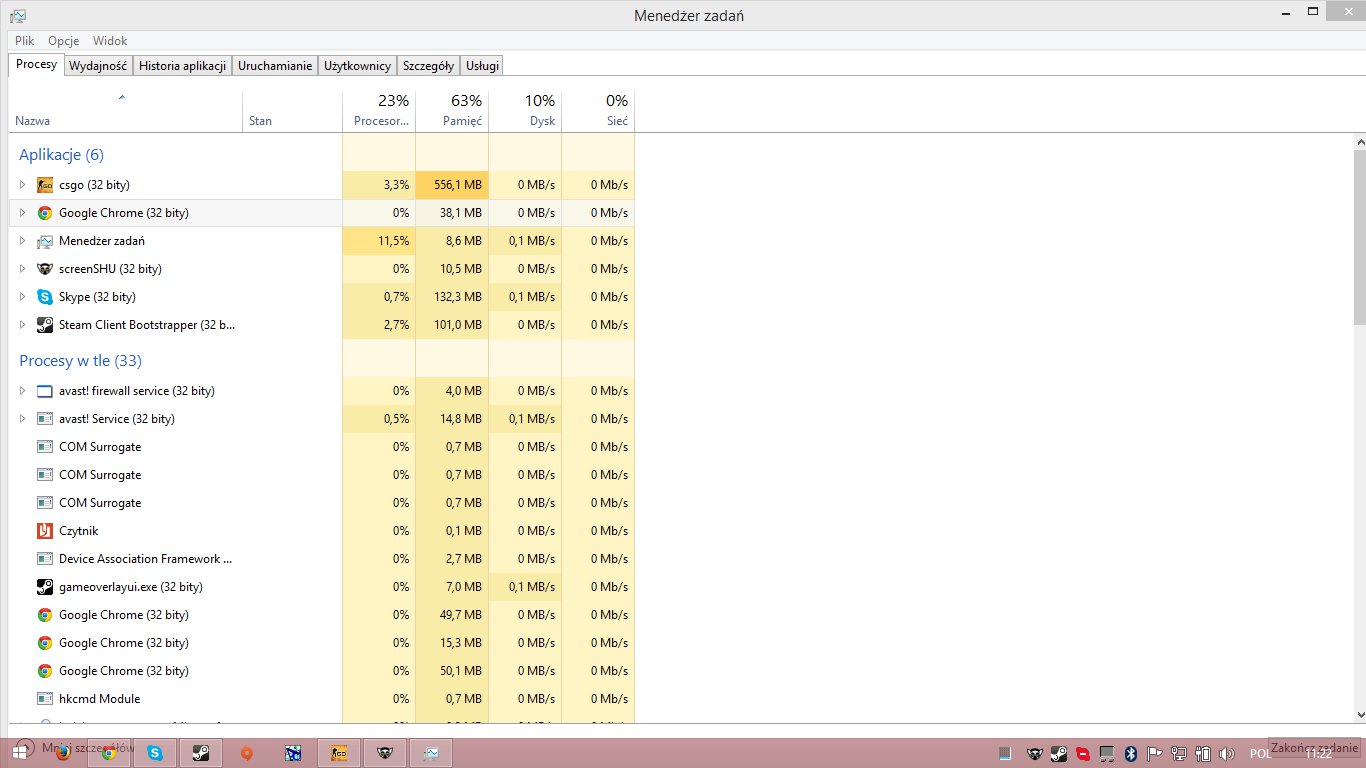Sort by the Pamięć column header
The width and height of the screenshot is (1366, 768).
pyautogui.click(x=452, y=111)
